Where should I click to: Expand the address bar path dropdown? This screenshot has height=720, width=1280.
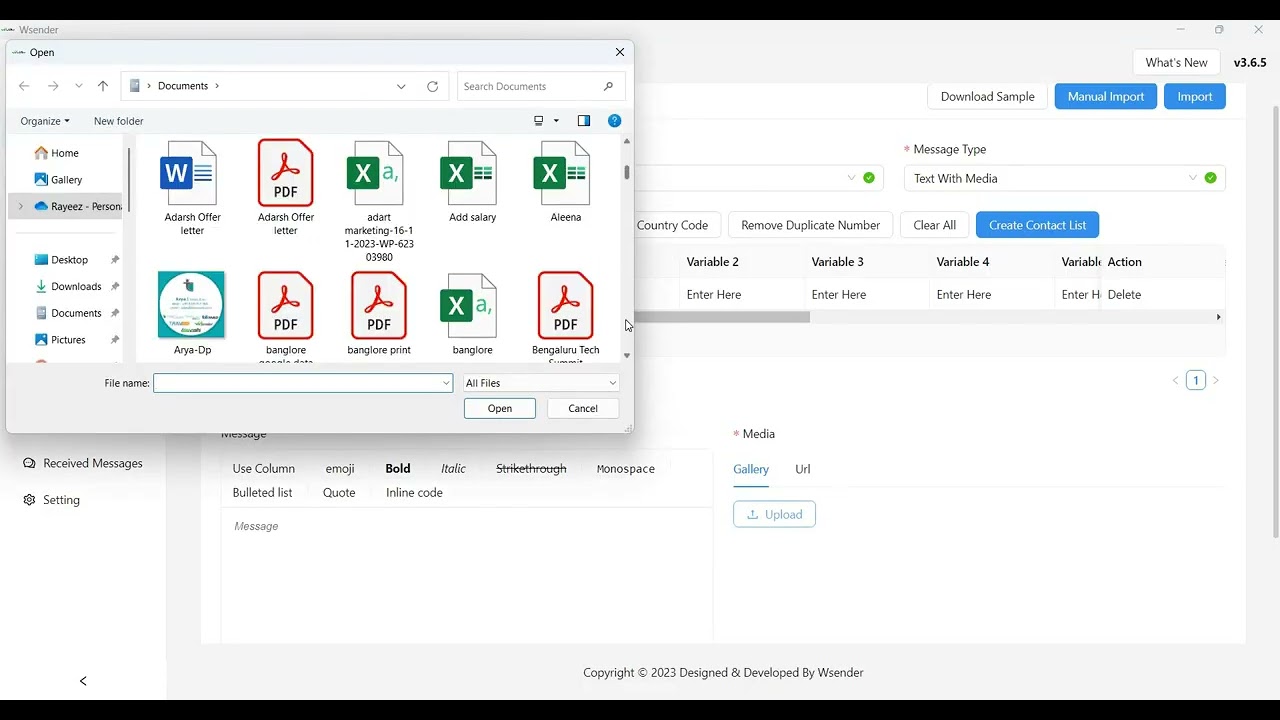pyautogui.click(x=401, y=86)
